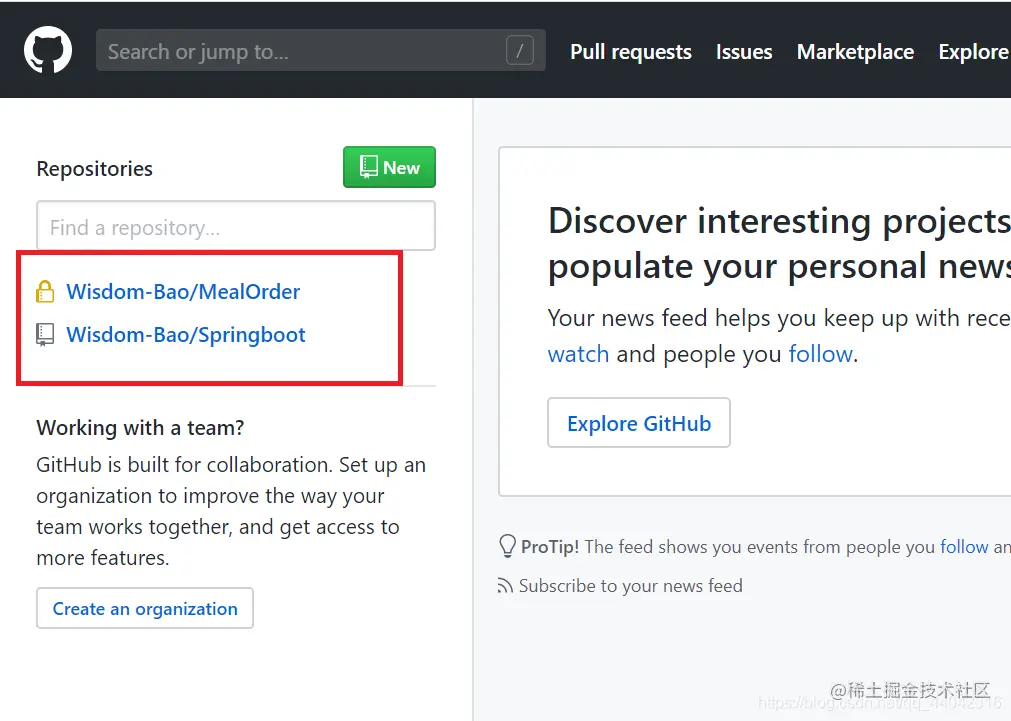
Task: Click the repo book icon beside Wisdom-Bao/Springboot
Action: tap(45, 335)
